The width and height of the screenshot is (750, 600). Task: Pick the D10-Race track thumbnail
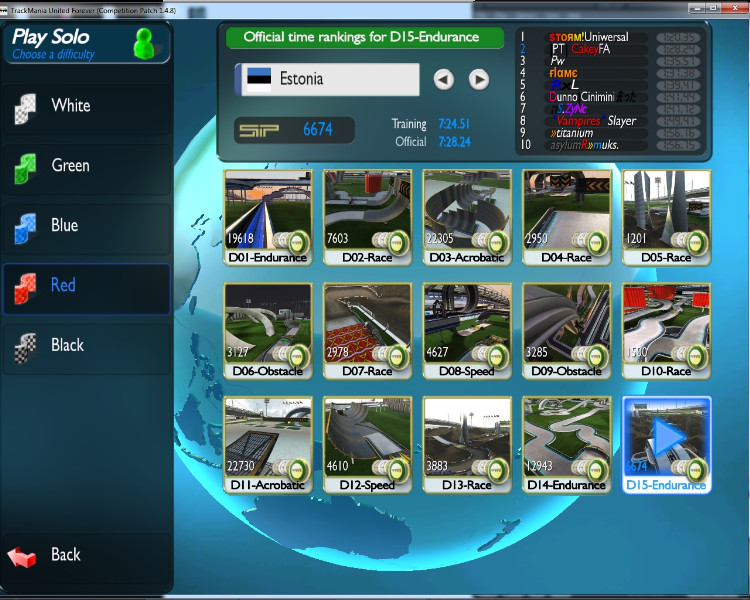tap(666, 323)
